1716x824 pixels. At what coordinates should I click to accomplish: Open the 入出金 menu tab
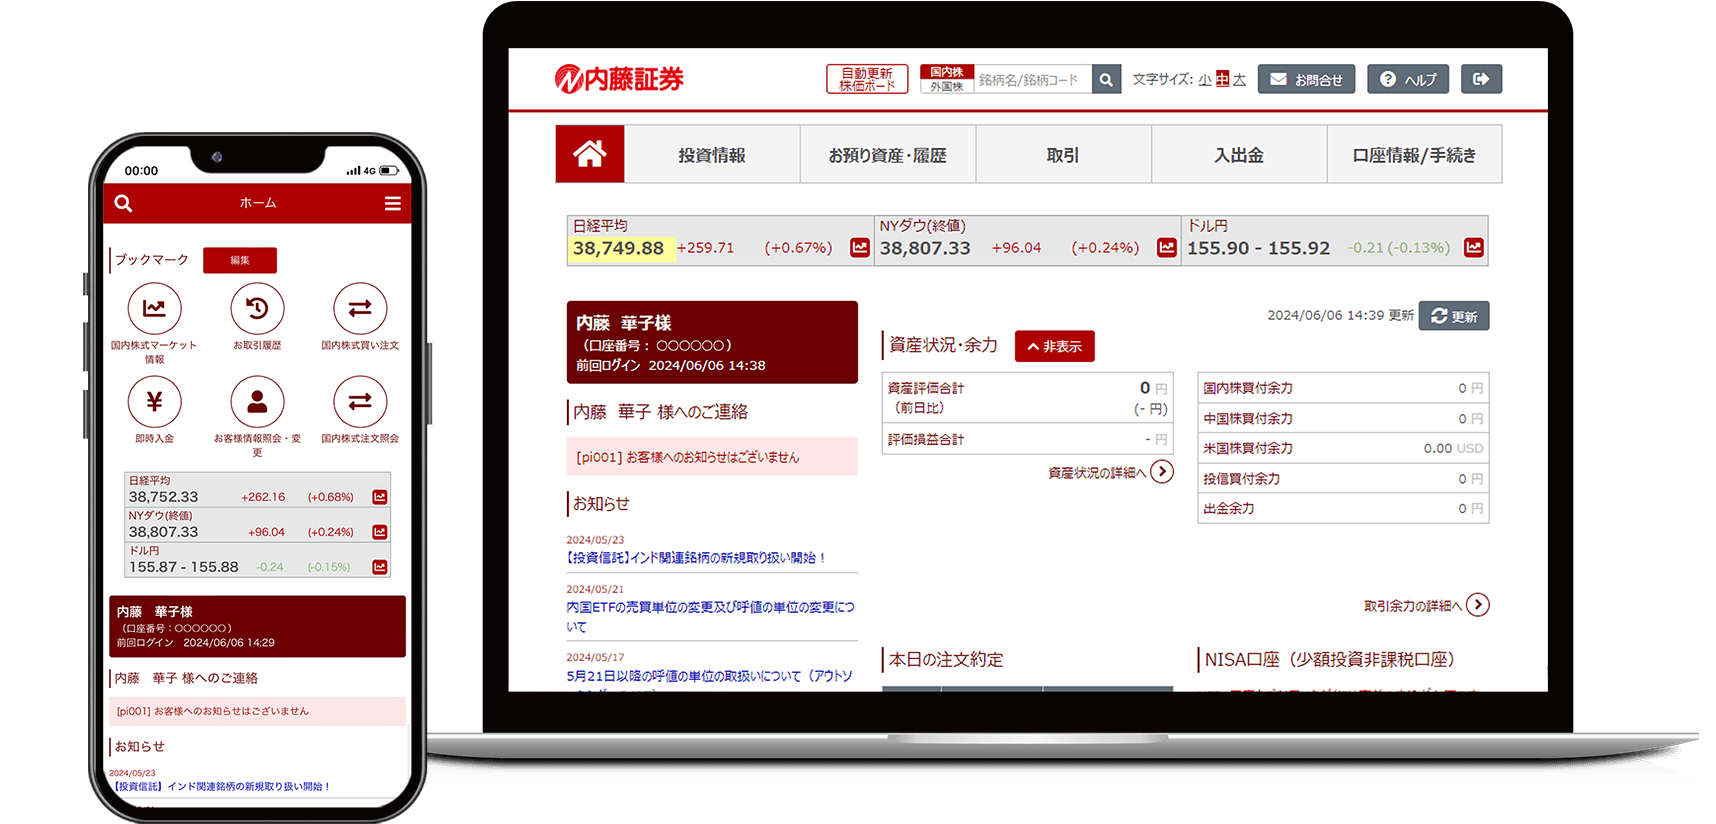(x=1239, y=155)
